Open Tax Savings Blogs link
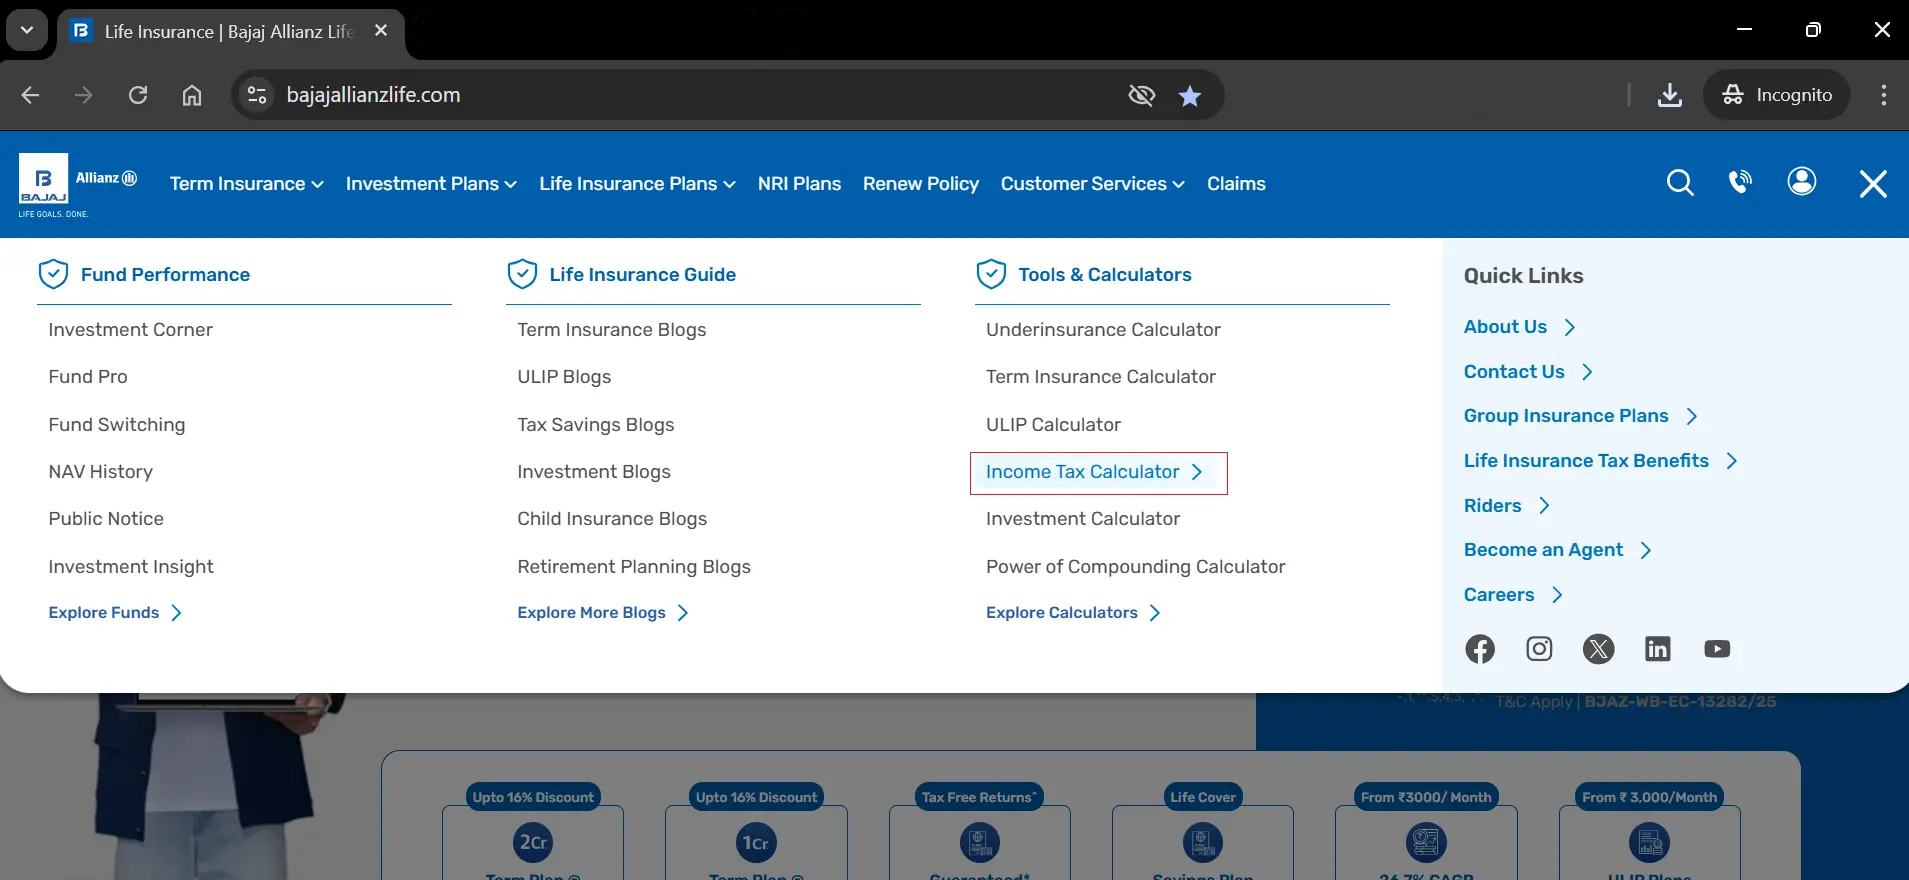Viewport: 1909px width, 880px height. (595, 425)
